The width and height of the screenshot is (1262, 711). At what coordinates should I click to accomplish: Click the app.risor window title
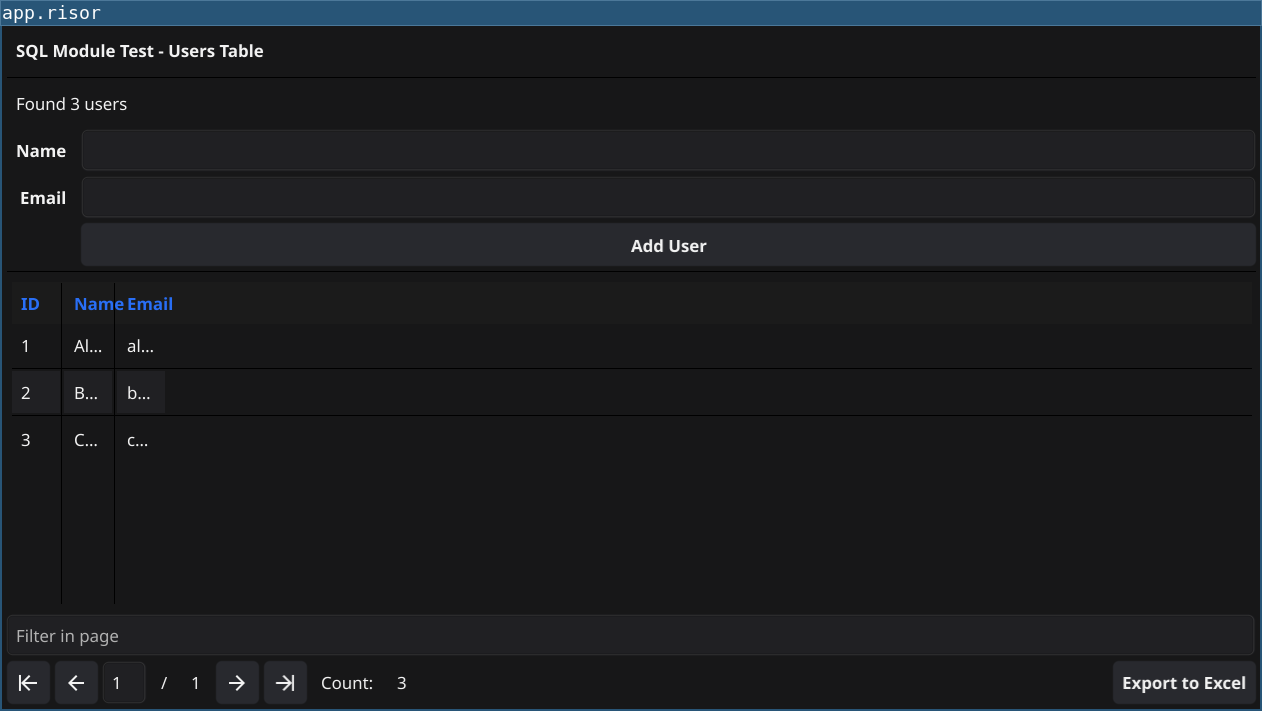tap(51, 13)
